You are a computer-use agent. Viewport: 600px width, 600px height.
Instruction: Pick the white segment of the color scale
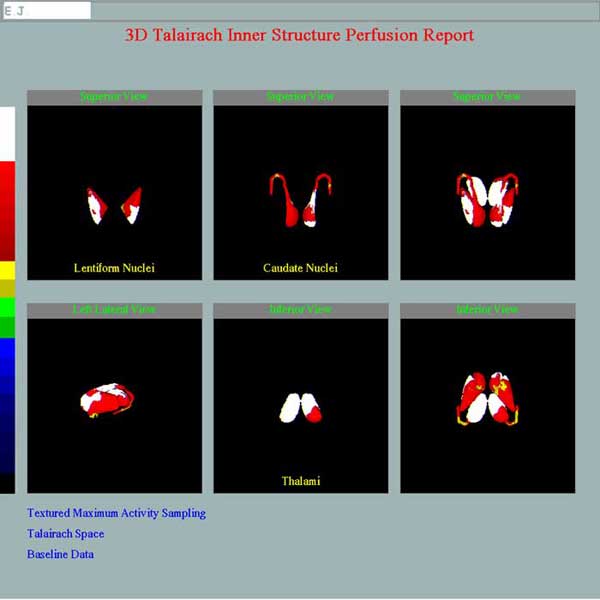(7, 134)
